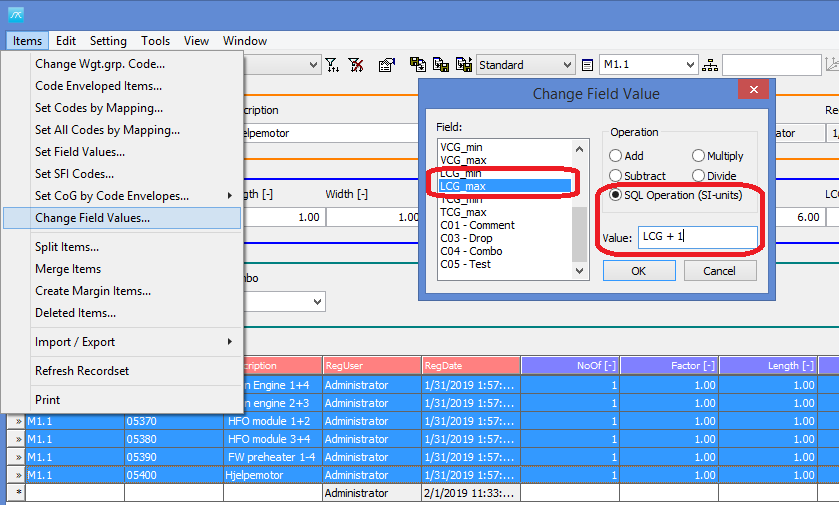Select C04 - Combo in Field list
839x505 pixels.
pos(505,251)
